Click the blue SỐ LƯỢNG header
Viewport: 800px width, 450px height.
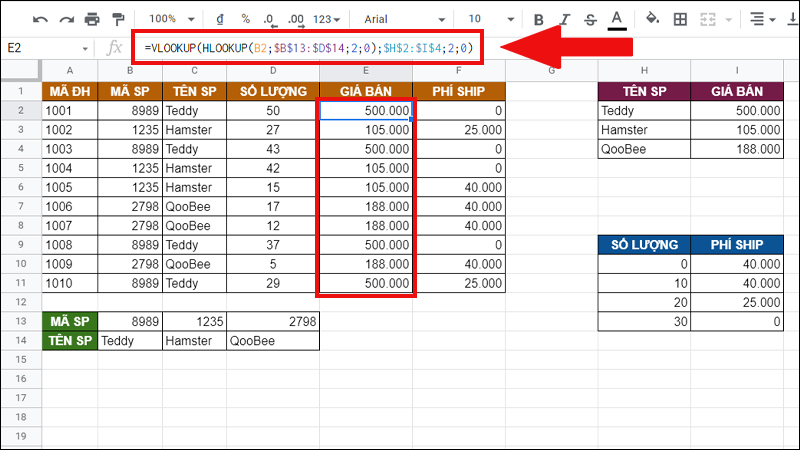(644, 245)
